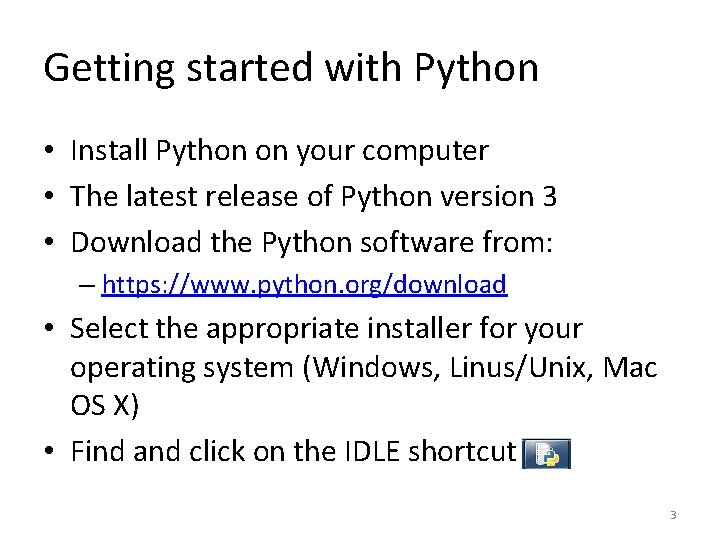Click the bullet dot beside "Find and click"

[x=49, y=453]
